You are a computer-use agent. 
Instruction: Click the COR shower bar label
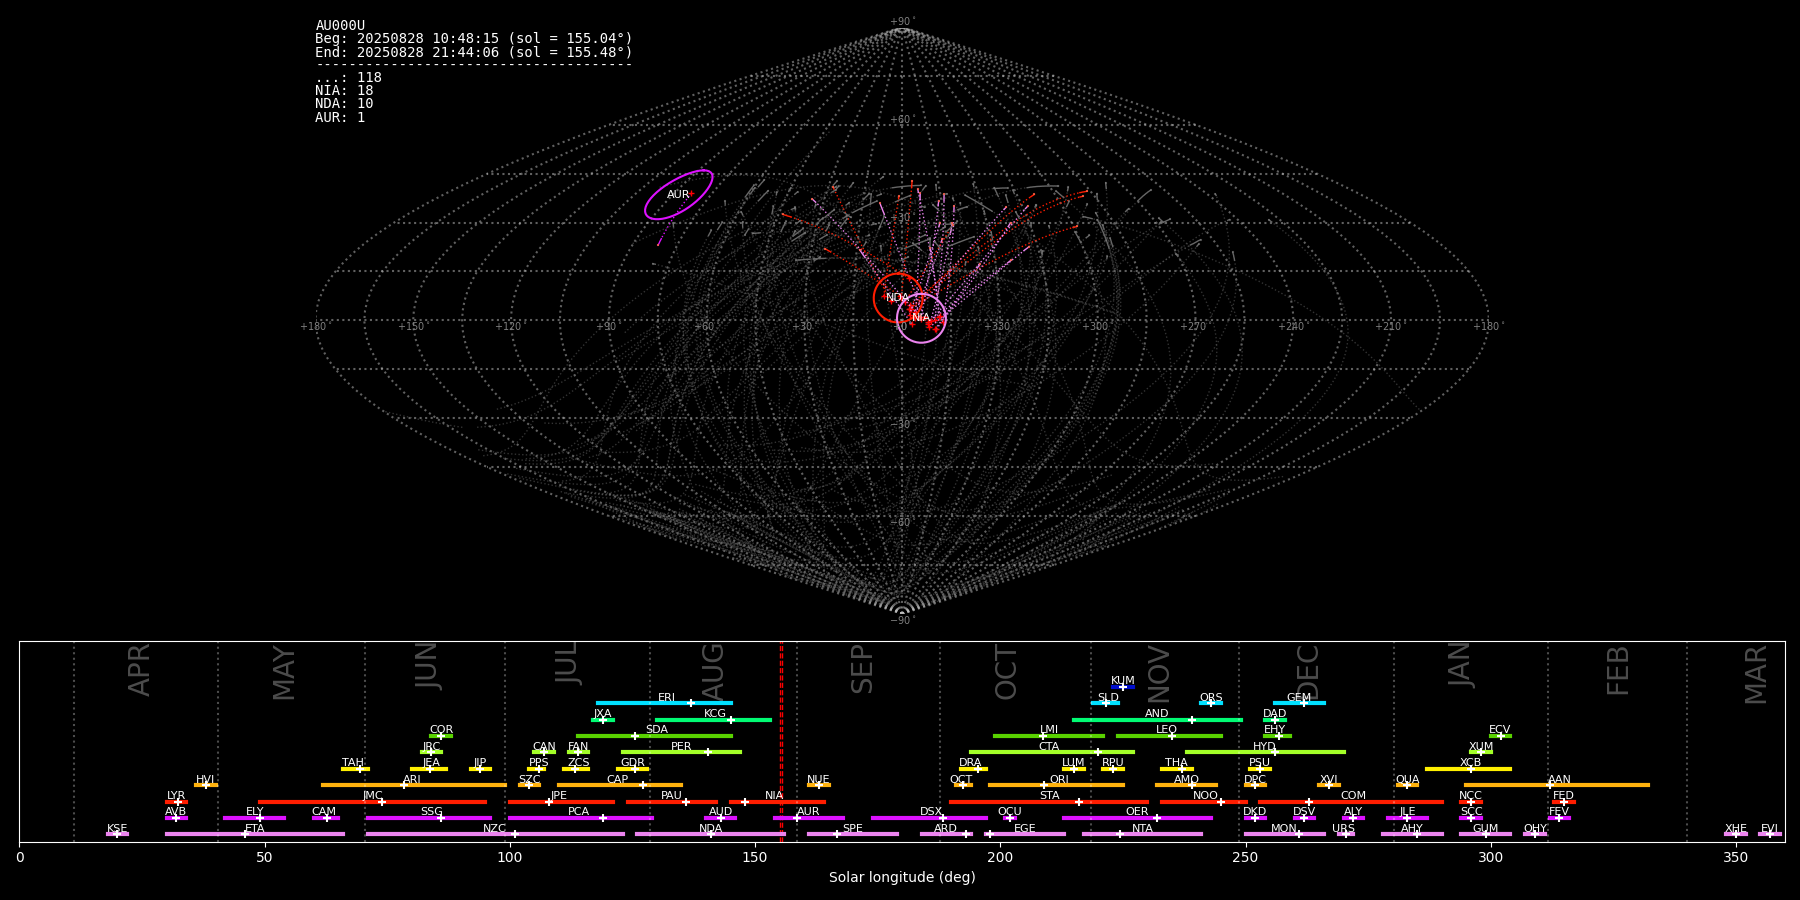coord(441,730)
